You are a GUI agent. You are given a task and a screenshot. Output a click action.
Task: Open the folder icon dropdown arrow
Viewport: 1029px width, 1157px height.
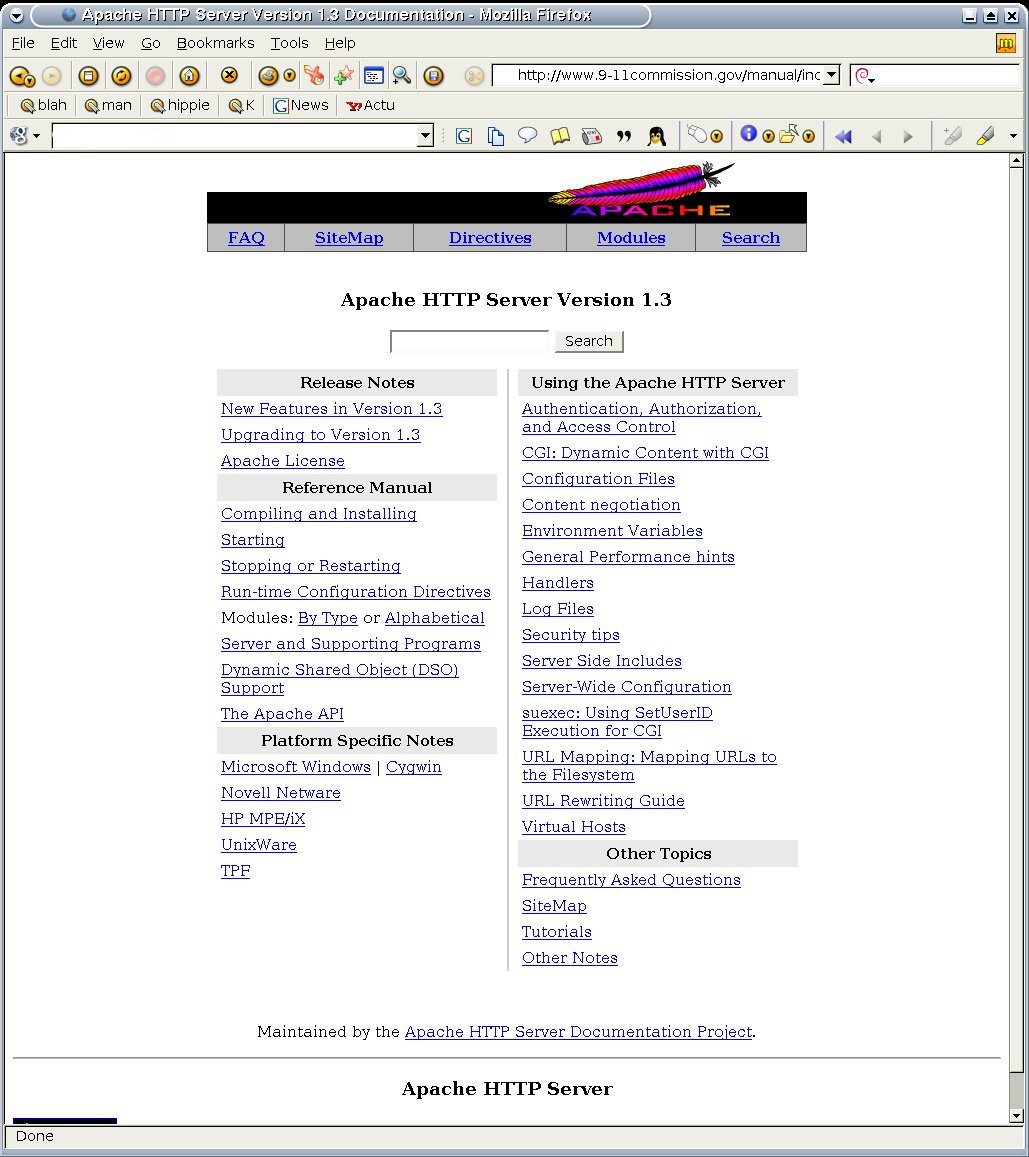pos(808,137)
